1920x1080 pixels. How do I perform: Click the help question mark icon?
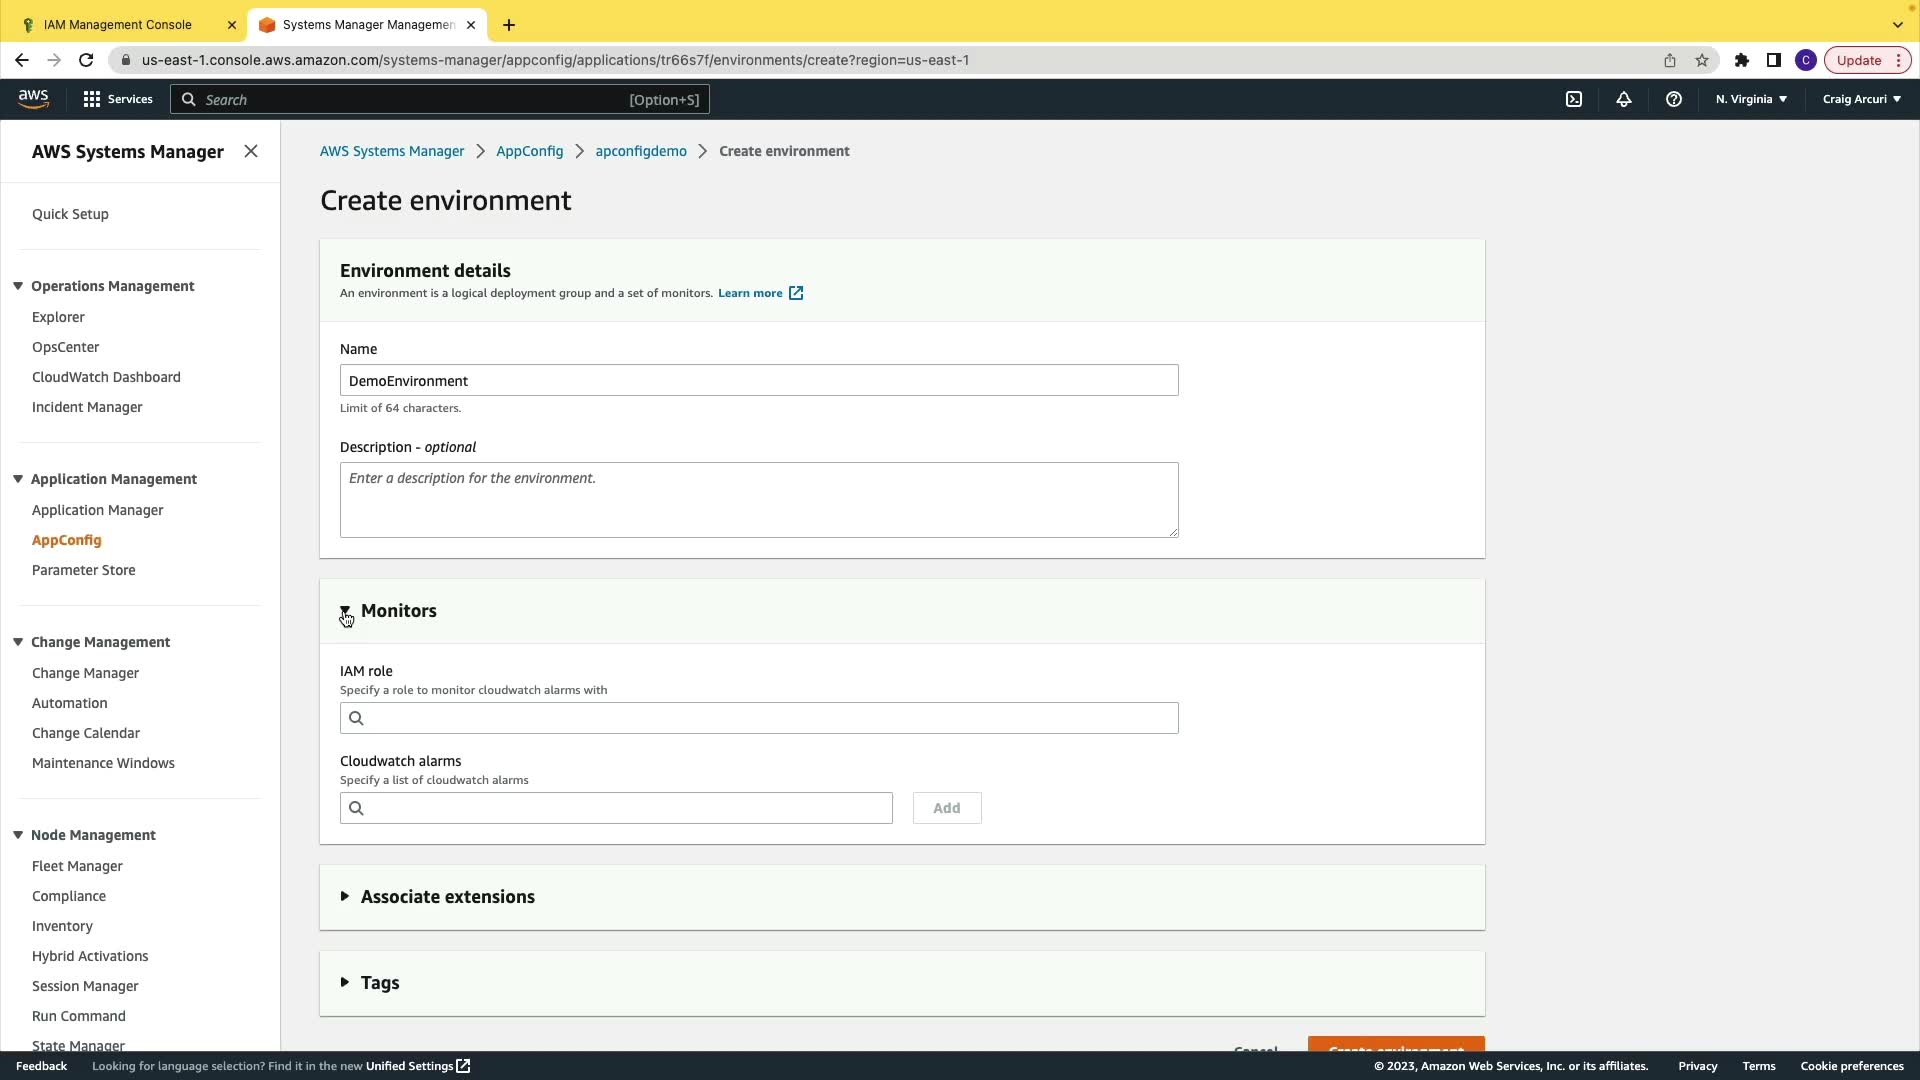(x=1674, y=99)
